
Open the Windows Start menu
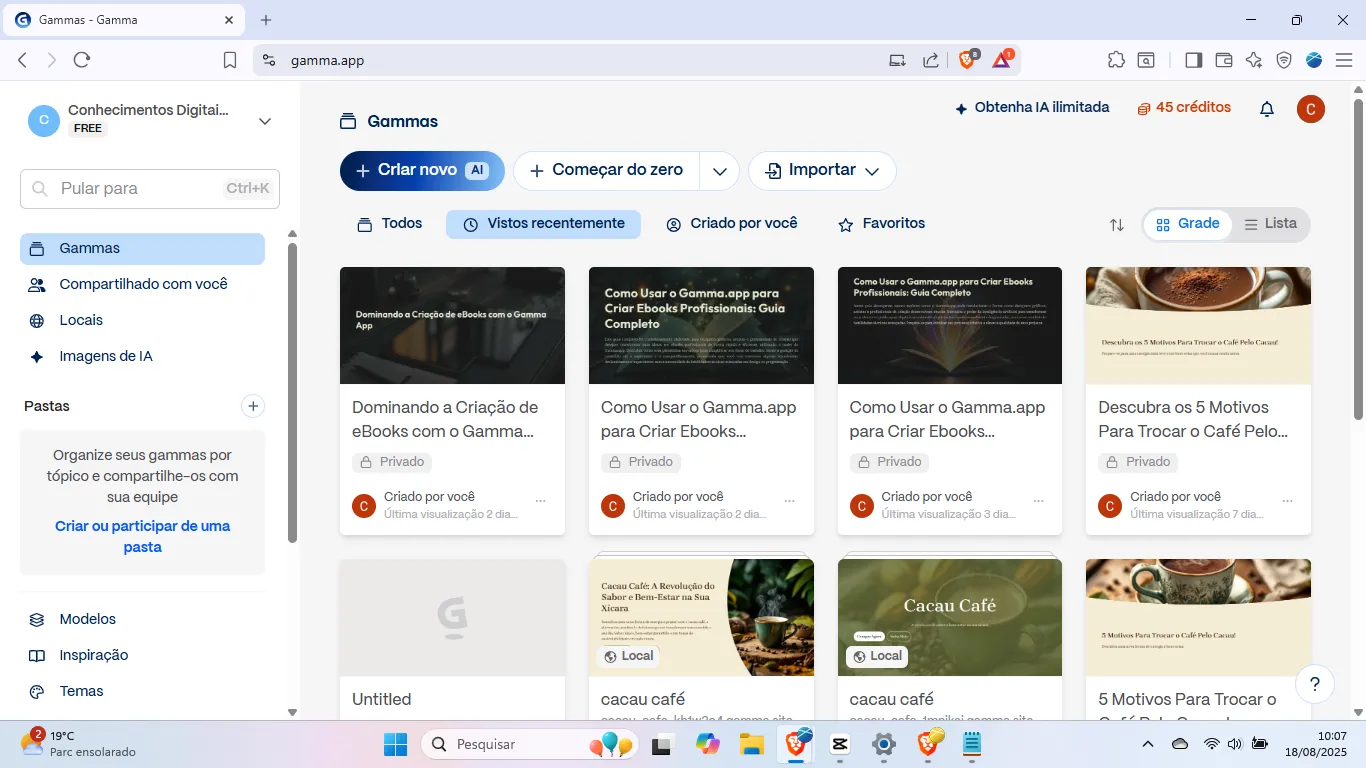395,744
